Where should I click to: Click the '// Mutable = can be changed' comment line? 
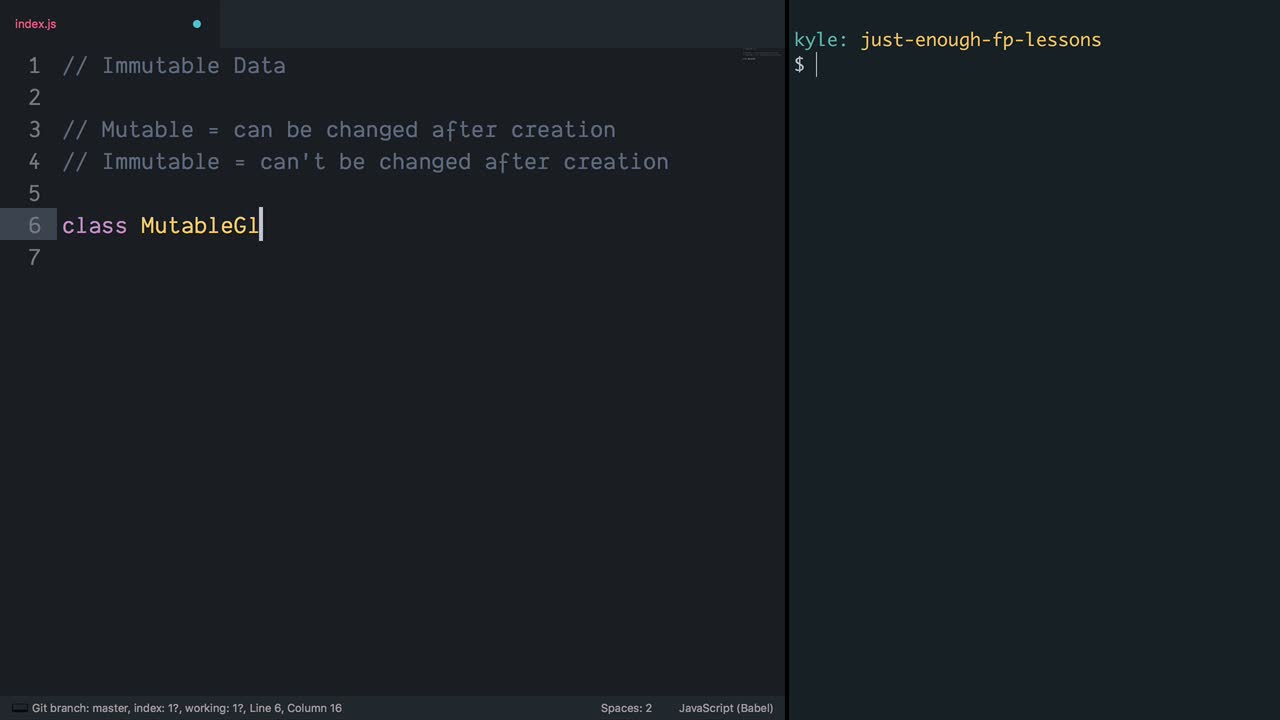point(338,130)
